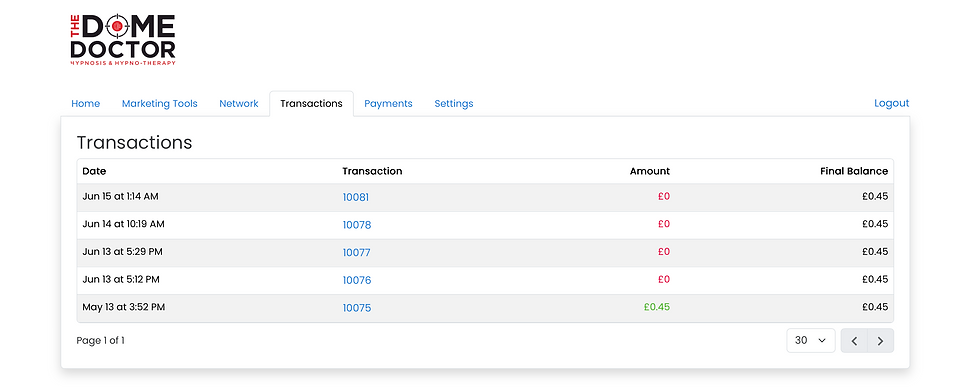Go to previous page with left chevron

coord(854,341)
